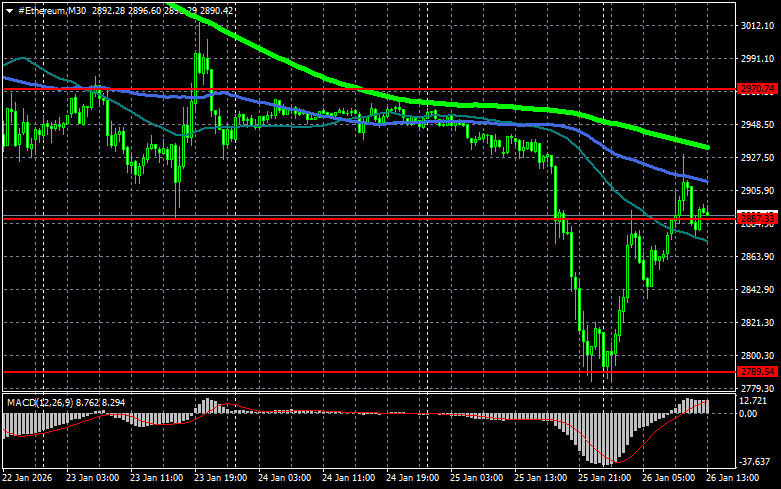Image resolution: width=781 pixels, height=489 pixels.
Task: Click the MACD values 8.762 8.294
Action: (101, 402)
